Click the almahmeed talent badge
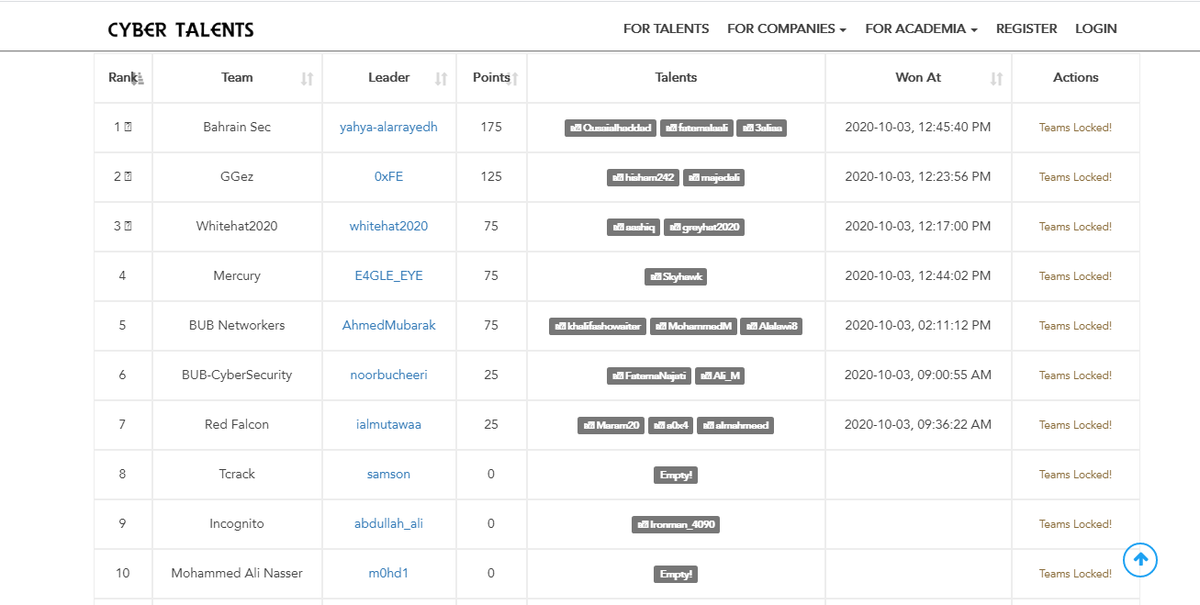The width and height of the screenshot is (1200, 605). 736,425
